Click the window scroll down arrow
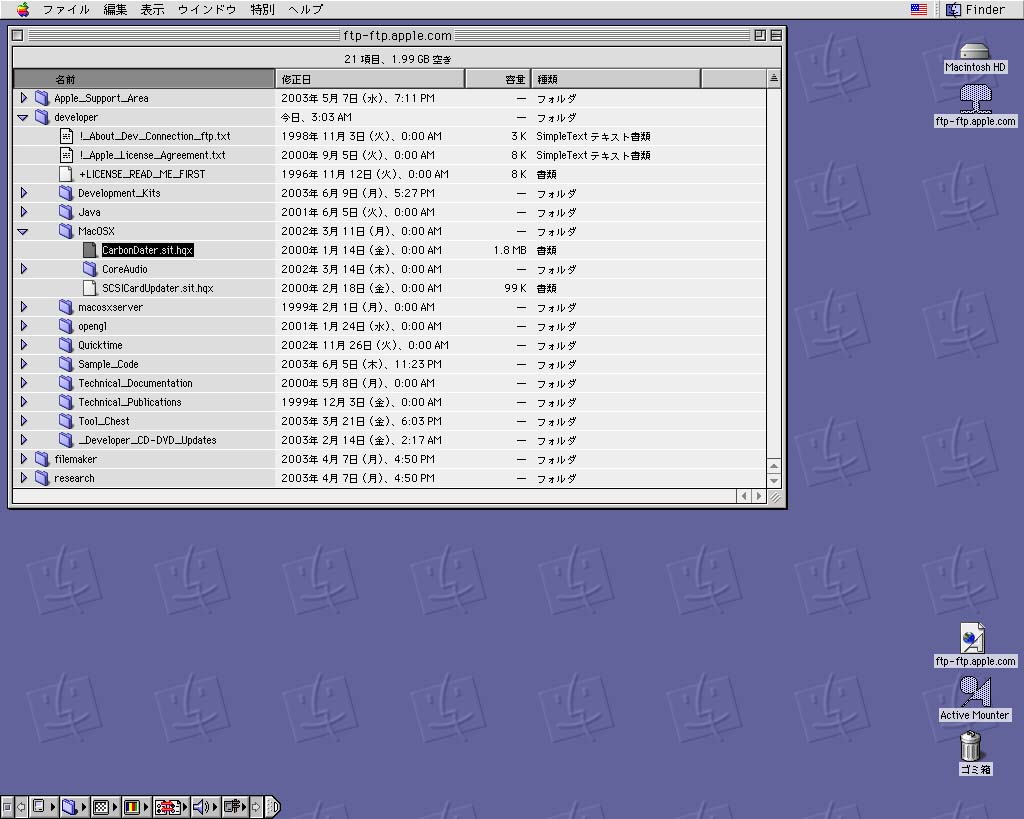 coord(774,481)
